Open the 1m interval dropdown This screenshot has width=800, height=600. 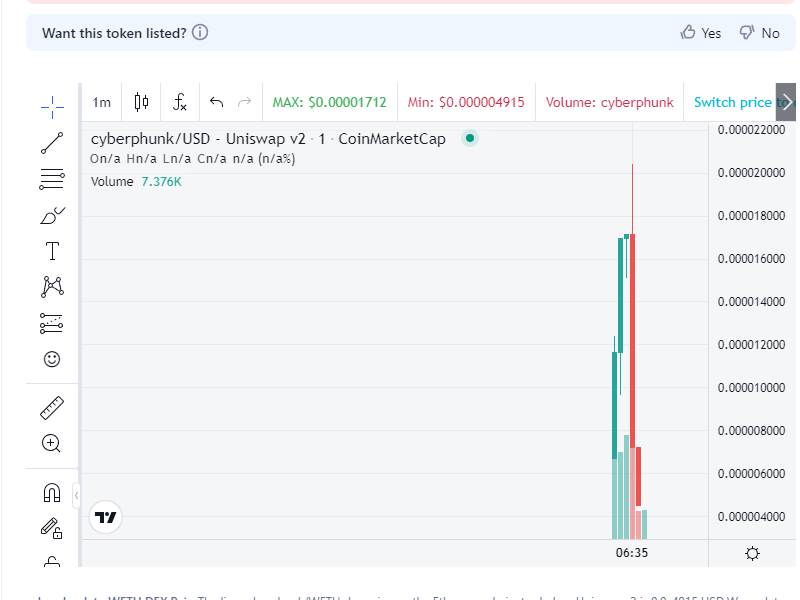point(100,101)
